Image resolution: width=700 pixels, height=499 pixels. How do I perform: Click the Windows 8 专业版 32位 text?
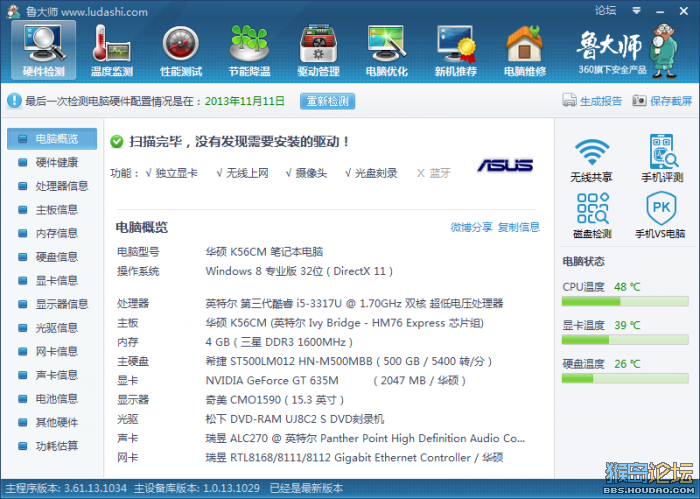(x=264, y=271)
